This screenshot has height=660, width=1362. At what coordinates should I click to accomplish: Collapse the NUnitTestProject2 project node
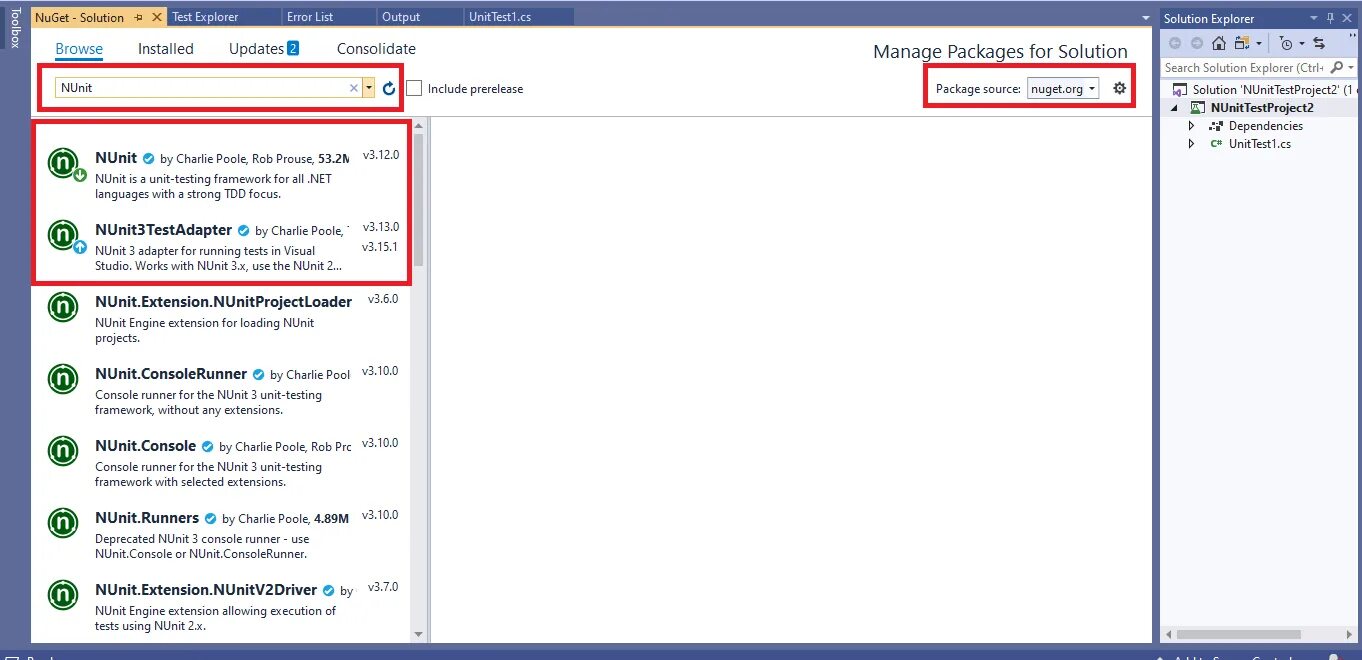click(1175, 108)
